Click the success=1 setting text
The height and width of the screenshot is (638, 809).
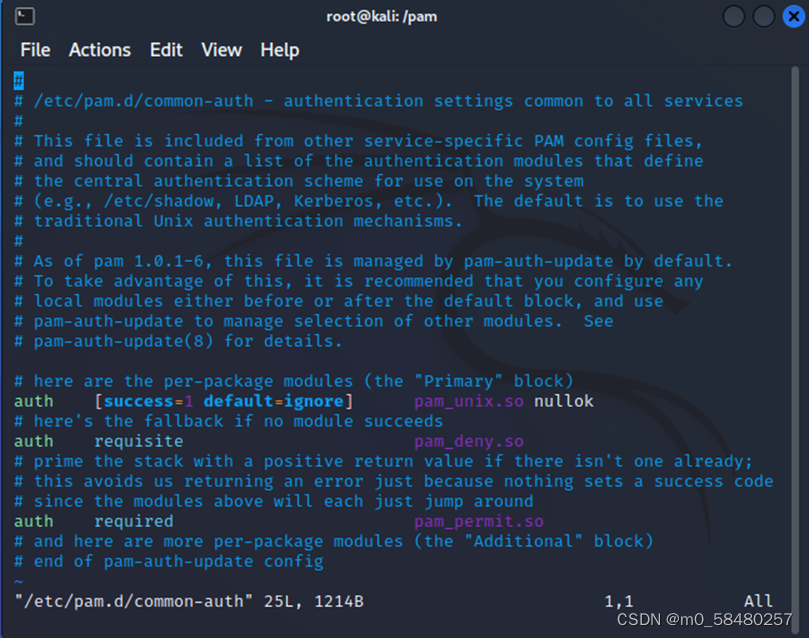148,401
